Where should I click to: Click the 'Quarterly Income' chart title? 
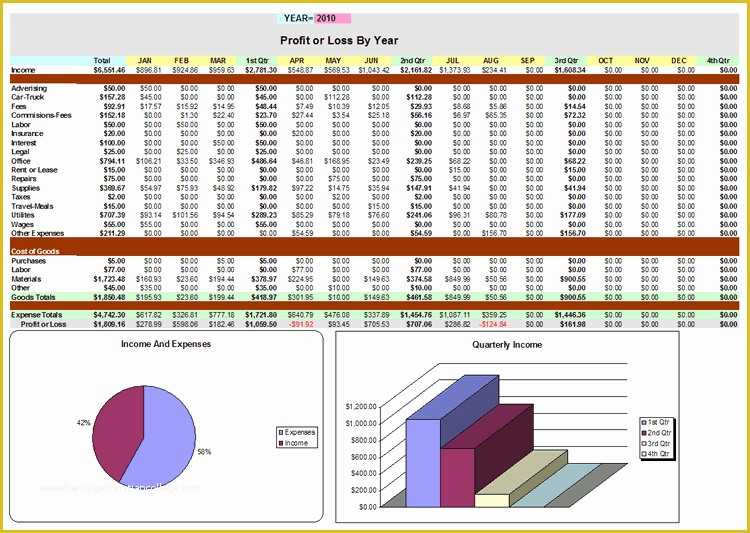[x=507, y=344]
